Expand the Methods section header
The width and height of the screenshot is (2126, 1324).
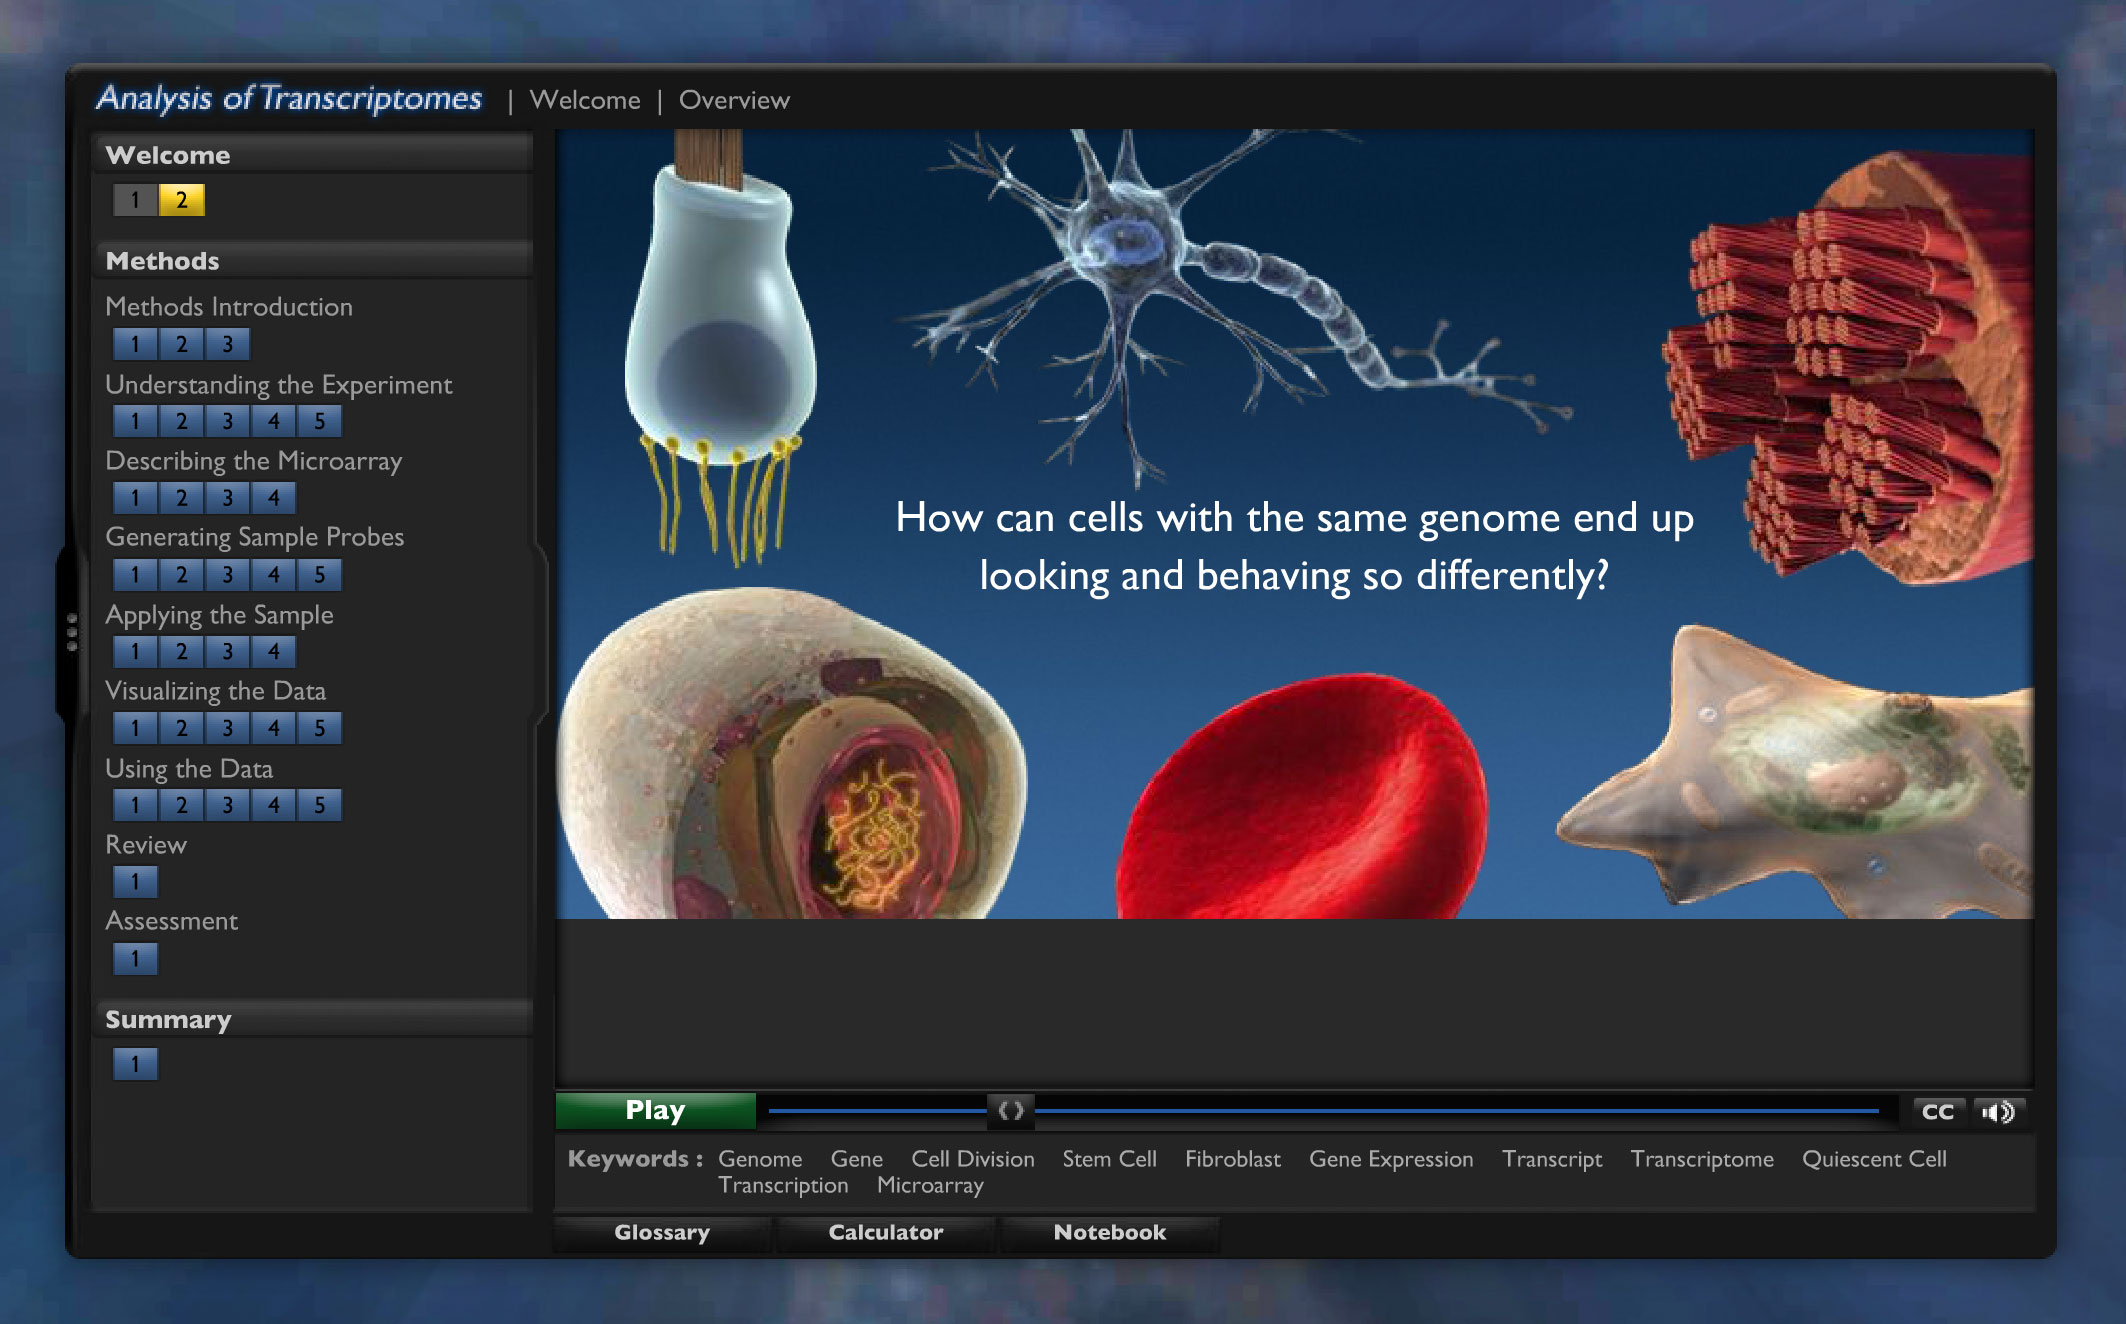click(163, 261)
